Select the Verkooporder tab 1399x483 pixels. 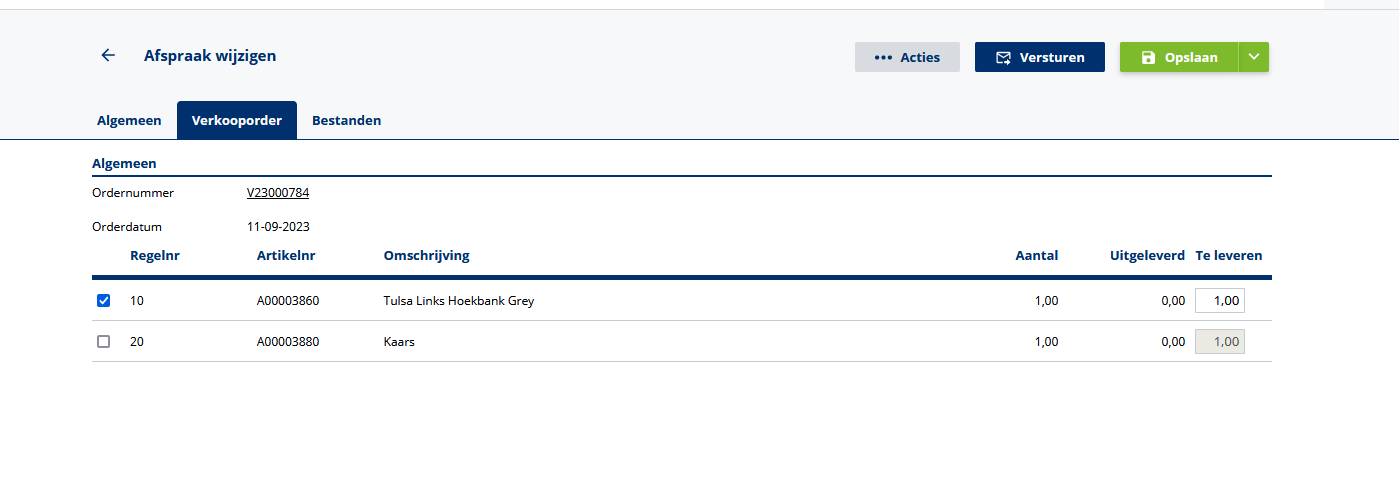(237, 120)
